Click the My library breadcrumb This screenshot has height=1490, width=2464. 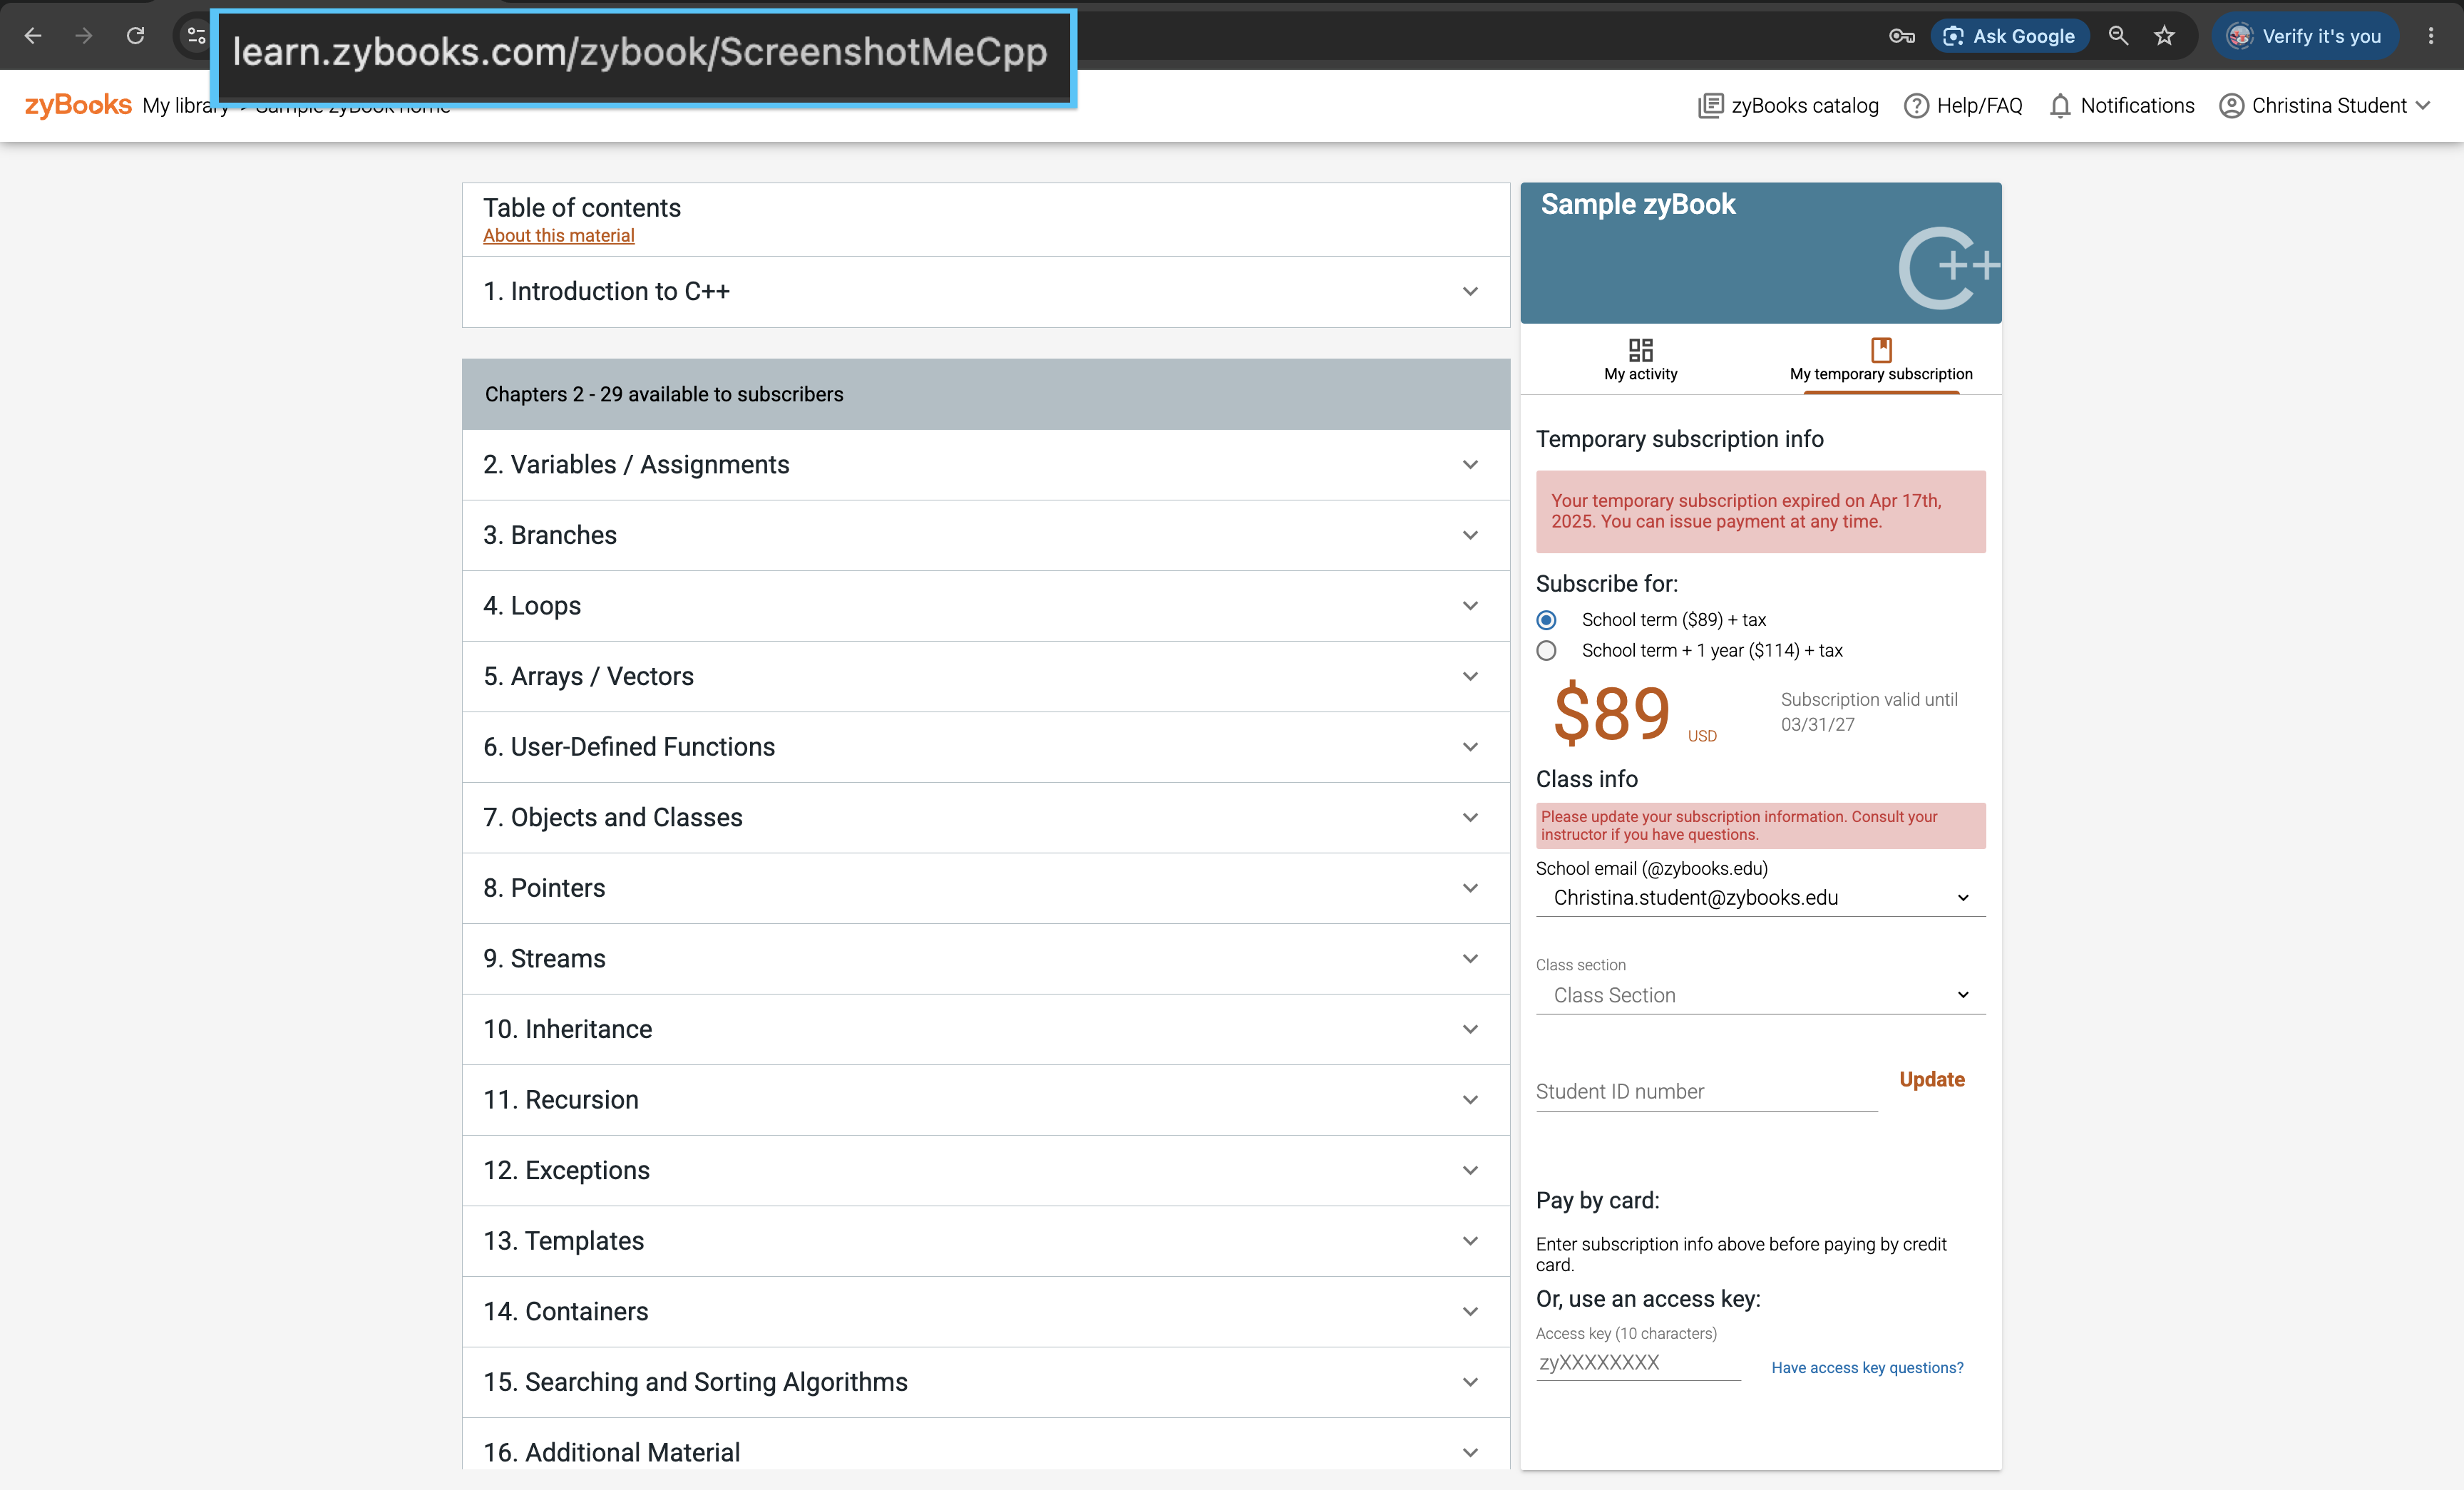coord(185,106)
